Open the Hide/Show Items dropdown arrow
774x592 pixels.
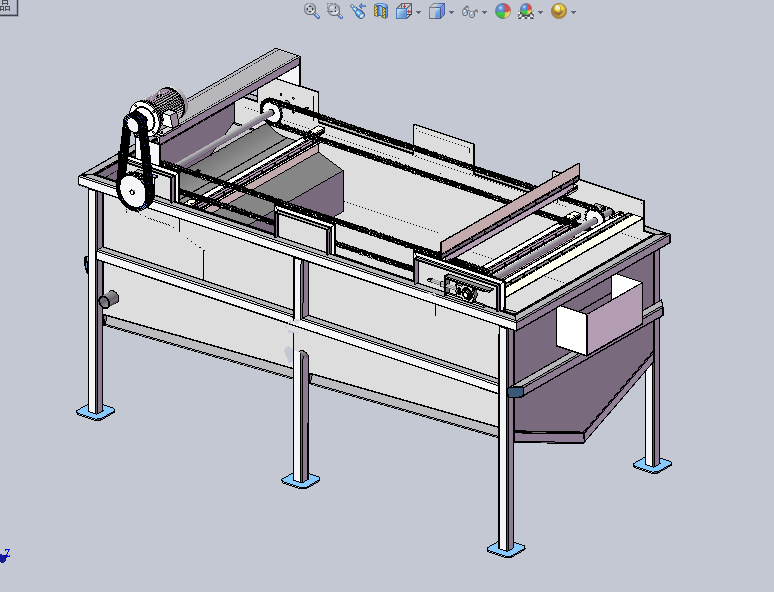[x=484, y=12]
